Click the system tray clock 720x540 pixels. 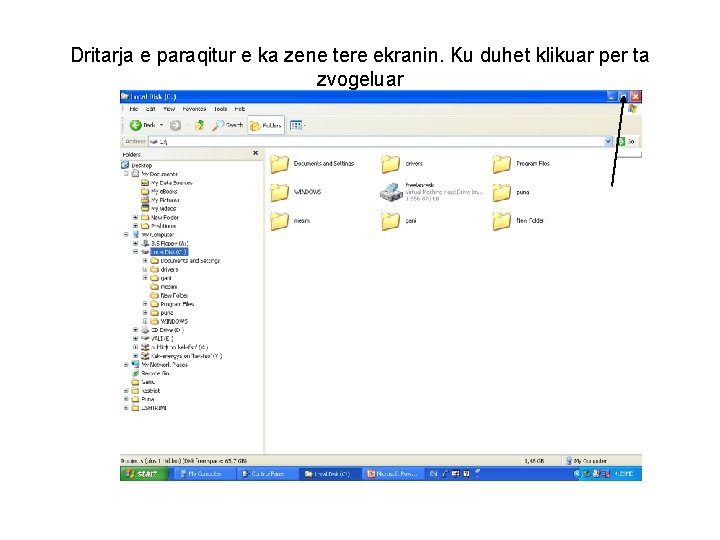tap(624, 474)
